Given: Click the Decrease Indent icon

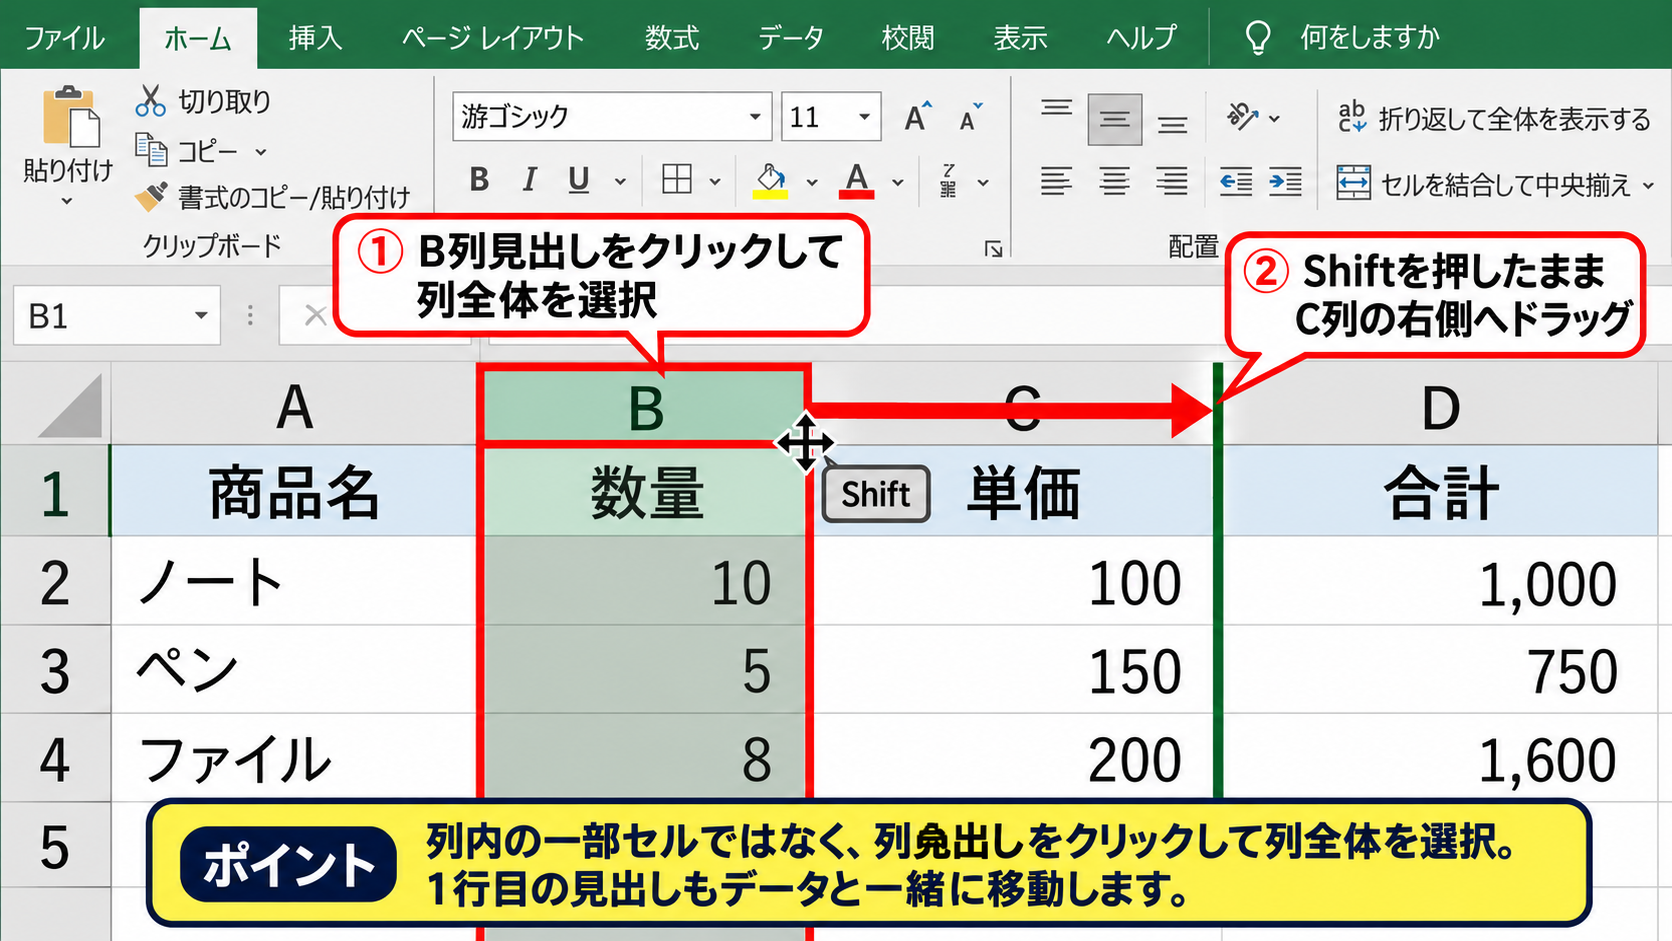Looking at the screenshot, I should (x=1236, y=181).
